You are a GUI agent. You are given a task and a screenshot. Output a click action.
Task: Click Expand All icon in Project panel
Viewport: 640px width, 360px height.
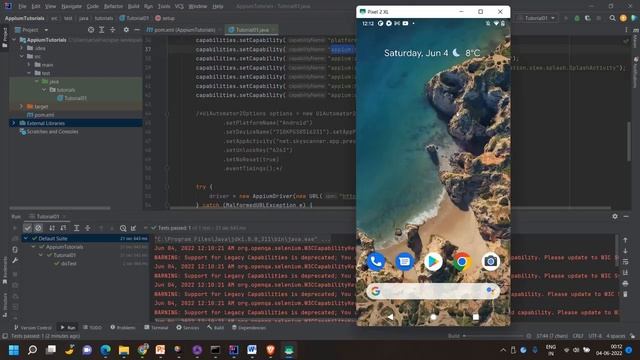click(x=102, y=30)
